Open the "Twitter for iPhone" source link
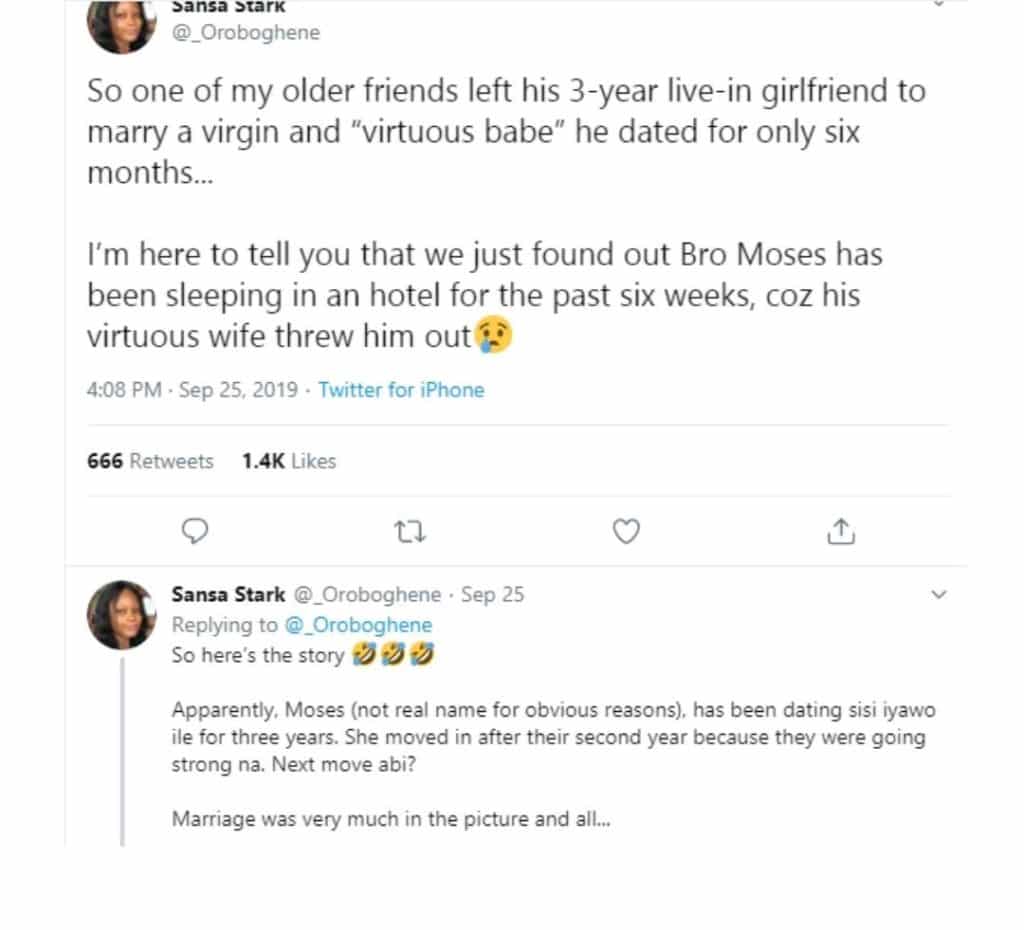 pos(401,390)
